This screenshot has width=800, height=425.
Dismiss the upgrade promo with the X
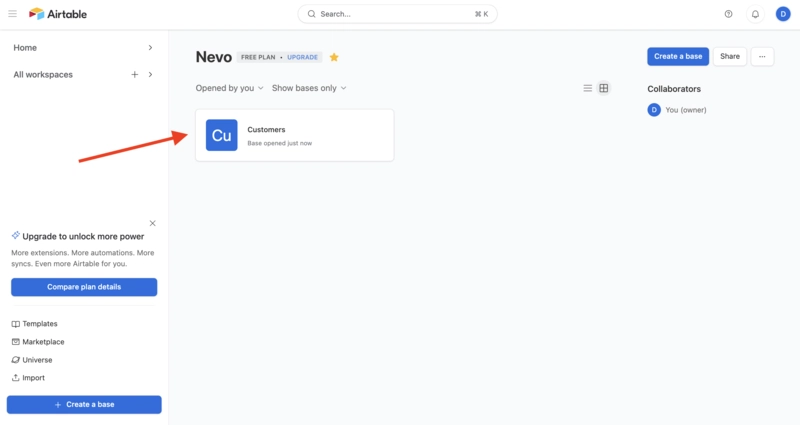coord(153,223)
